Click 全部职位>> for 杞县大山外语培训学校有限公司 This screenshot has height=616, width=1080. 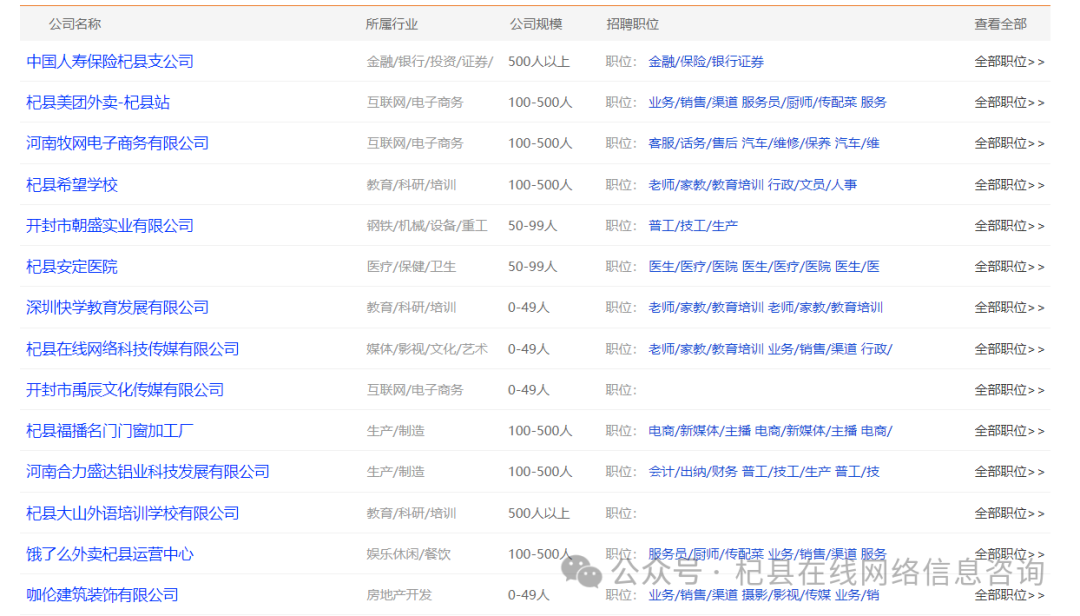pyautogui.click(x=1009, y=513)
